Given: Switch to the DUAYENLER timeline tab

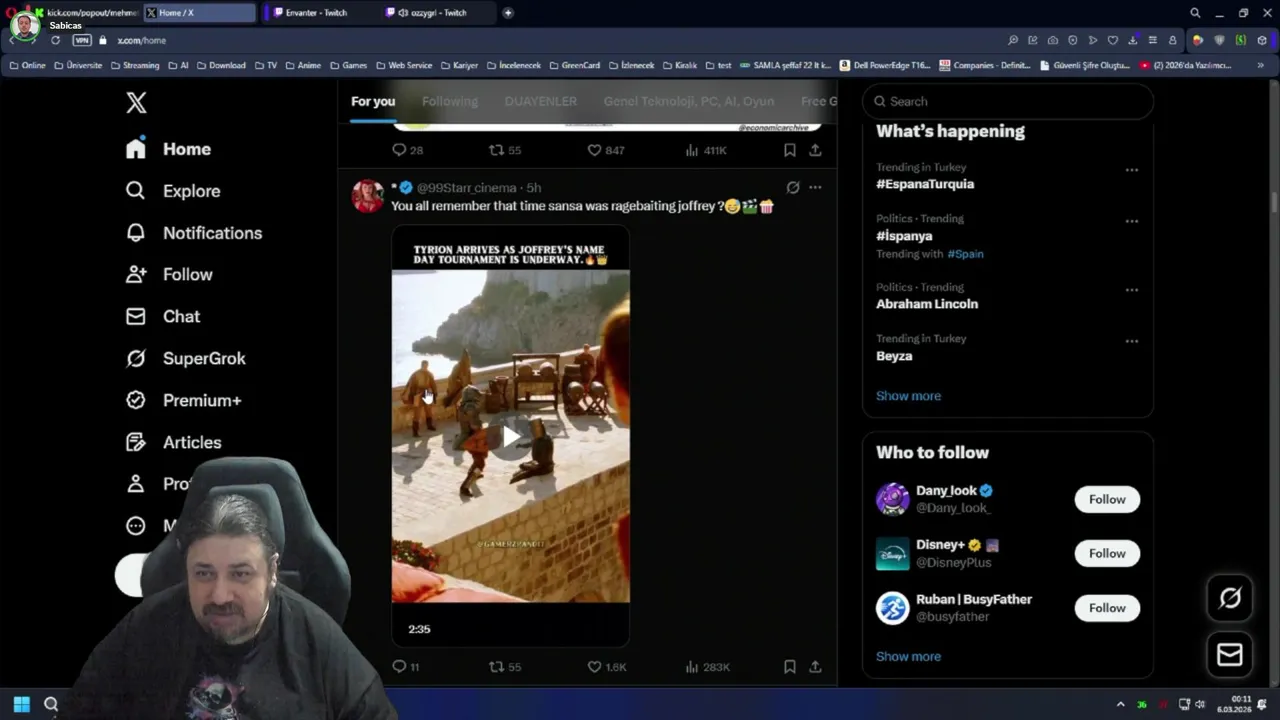Looking at the screenshot, I should click(541, 101).
